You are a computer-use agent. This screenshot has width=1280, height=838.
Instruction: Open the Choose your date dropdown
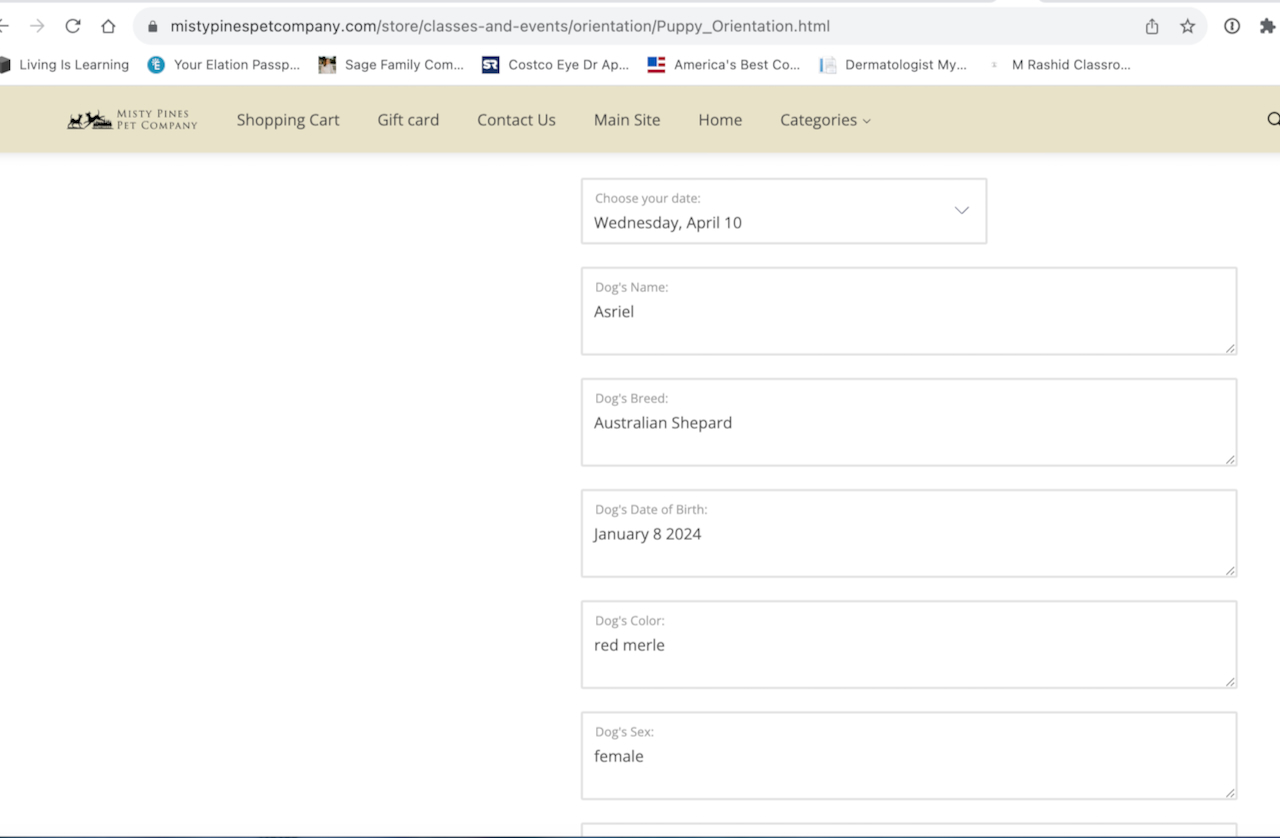click(x=783, y=211)
